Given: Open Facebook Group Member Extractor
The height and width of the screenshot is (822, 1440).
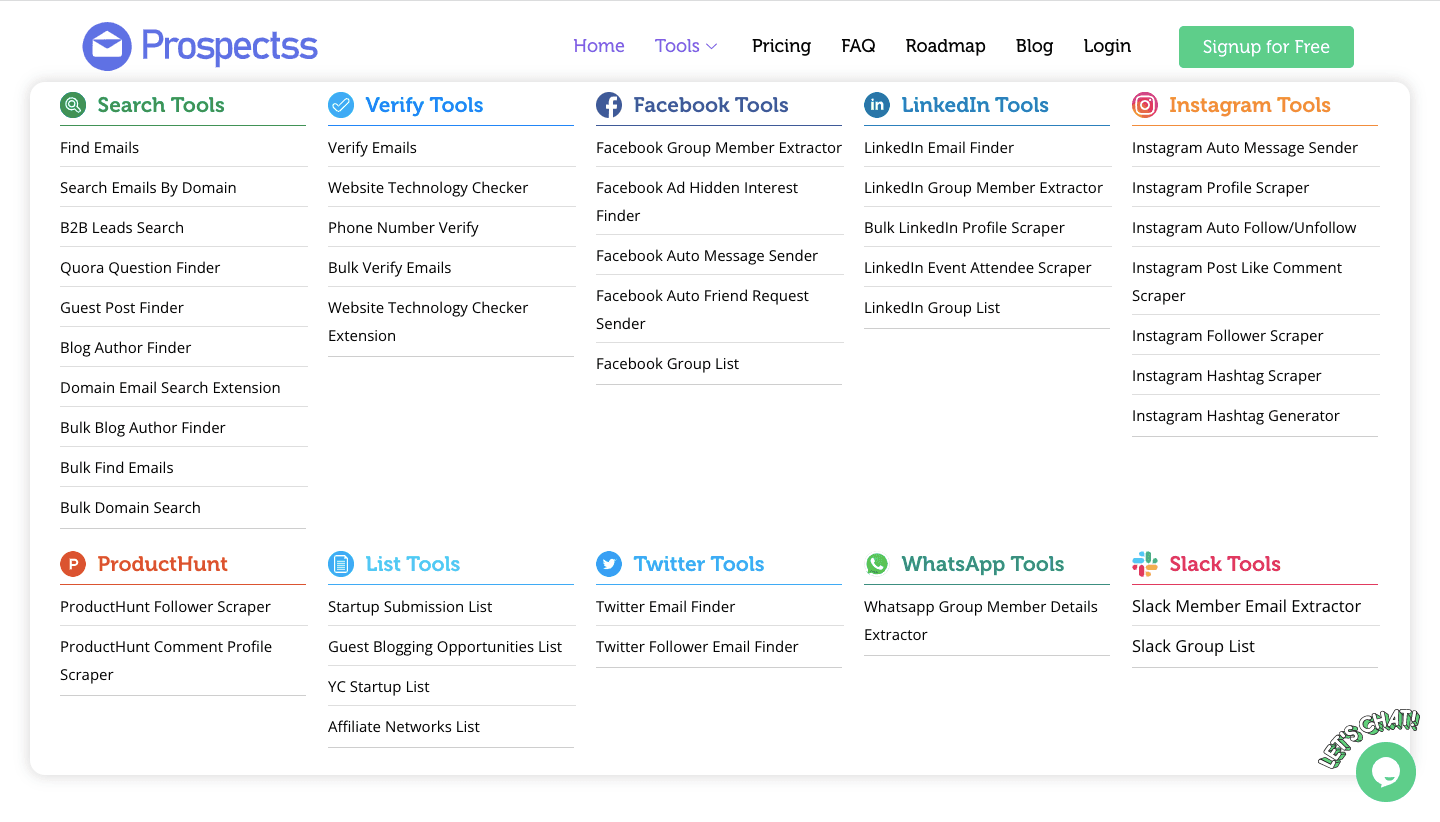Looking at the screenshot, I should click(719, 148).
